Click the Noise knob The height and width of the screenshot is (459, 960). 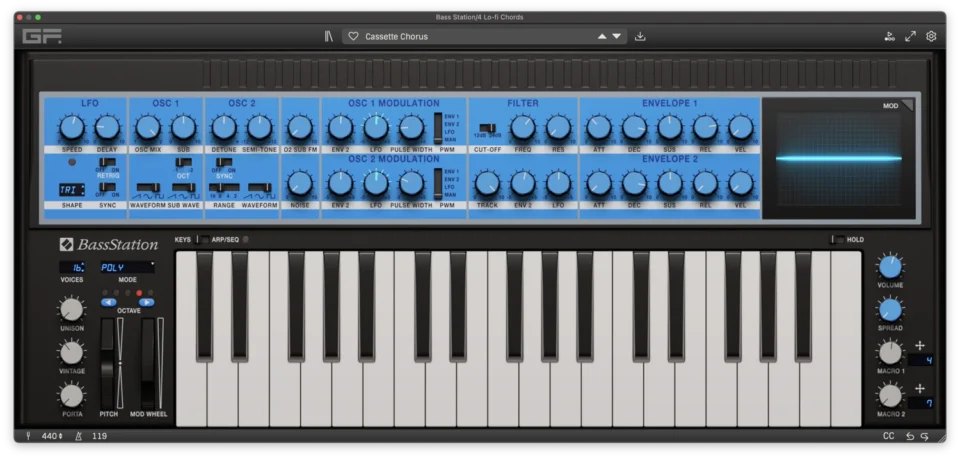pos(300,184)
